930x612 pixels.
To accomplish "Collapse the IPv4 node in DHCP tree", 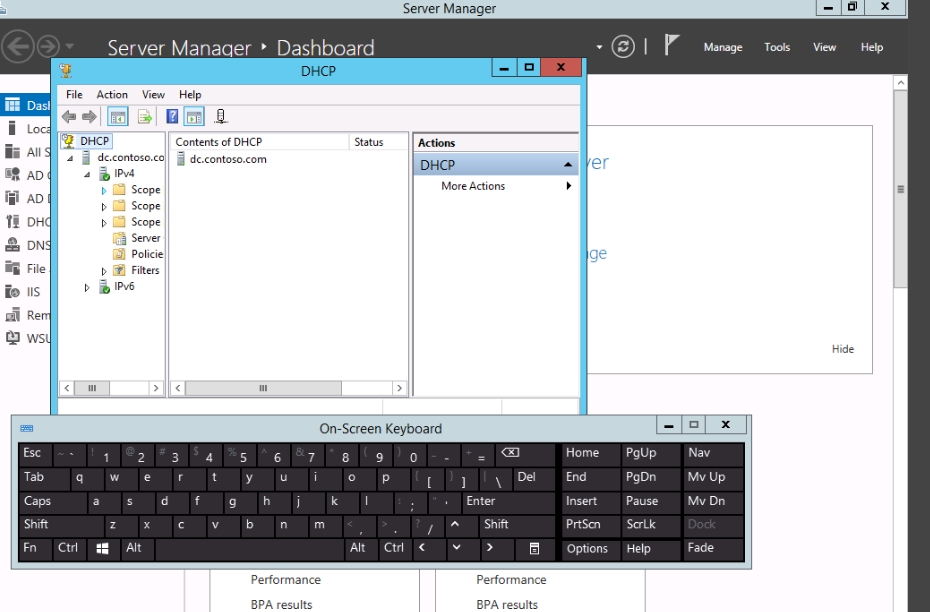I will pyautogui.click(x=87, y=174).
